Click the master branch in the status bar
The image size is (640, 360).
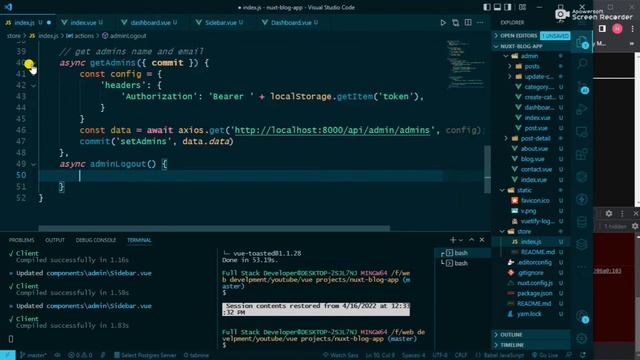click(33, 355)
